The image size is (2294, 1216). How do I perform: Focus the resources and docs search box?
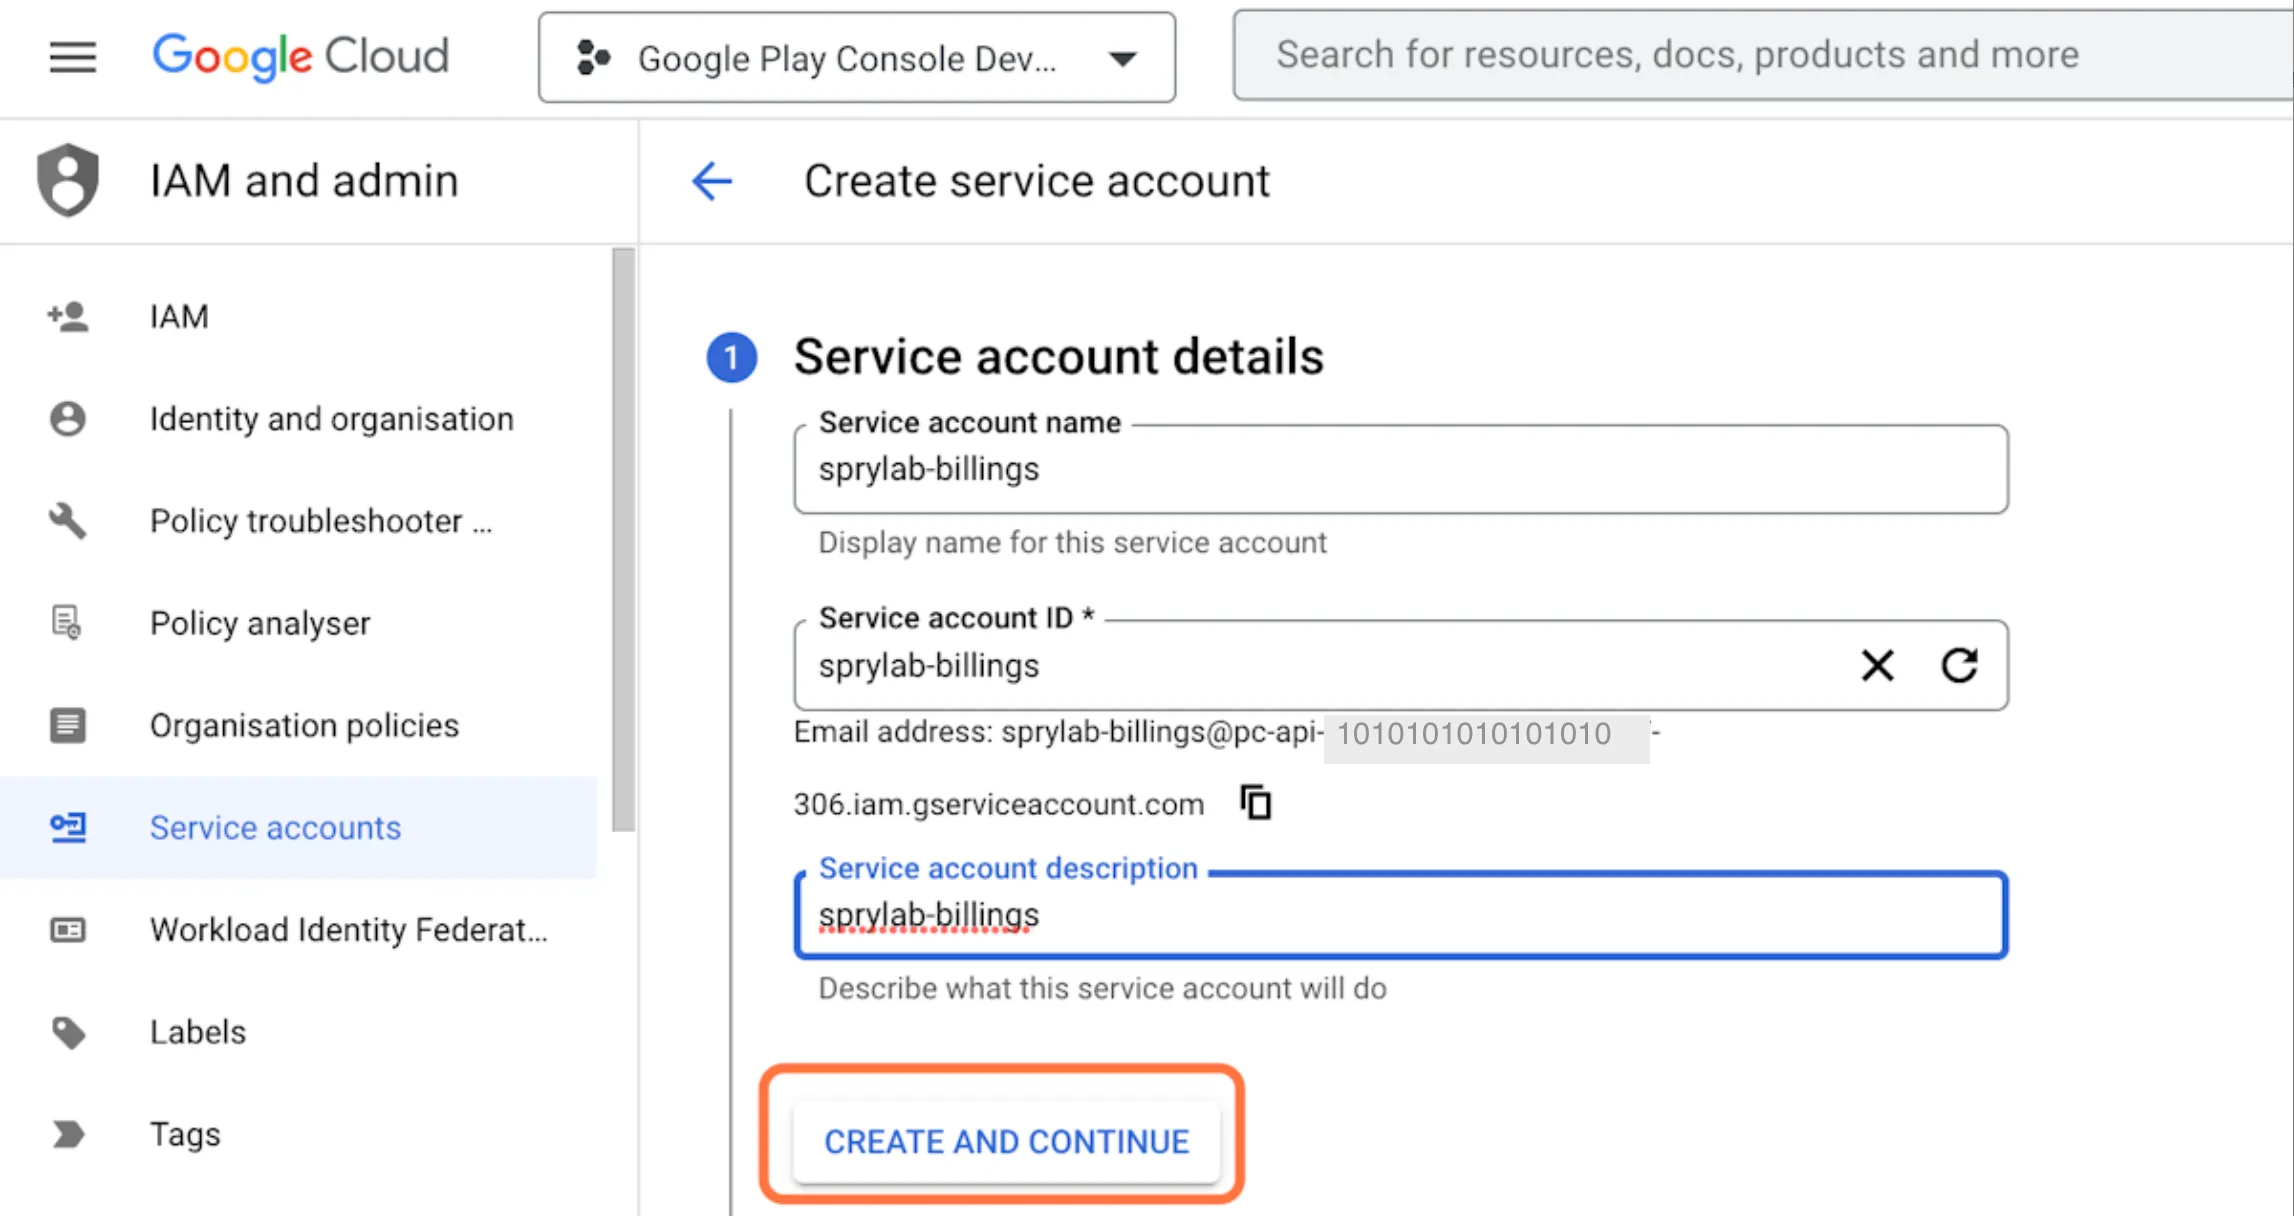[1763, 55]
